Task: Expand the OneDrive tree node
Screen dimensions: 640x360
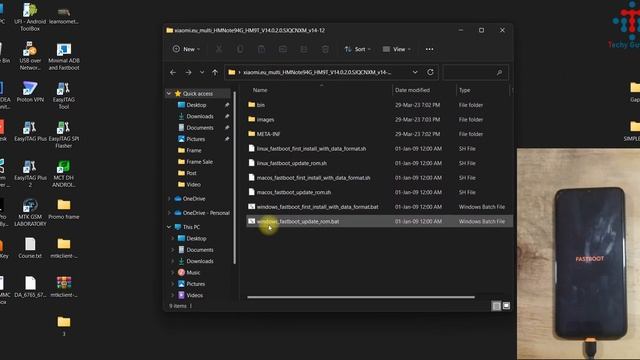Action: click(x=169, y=199)
